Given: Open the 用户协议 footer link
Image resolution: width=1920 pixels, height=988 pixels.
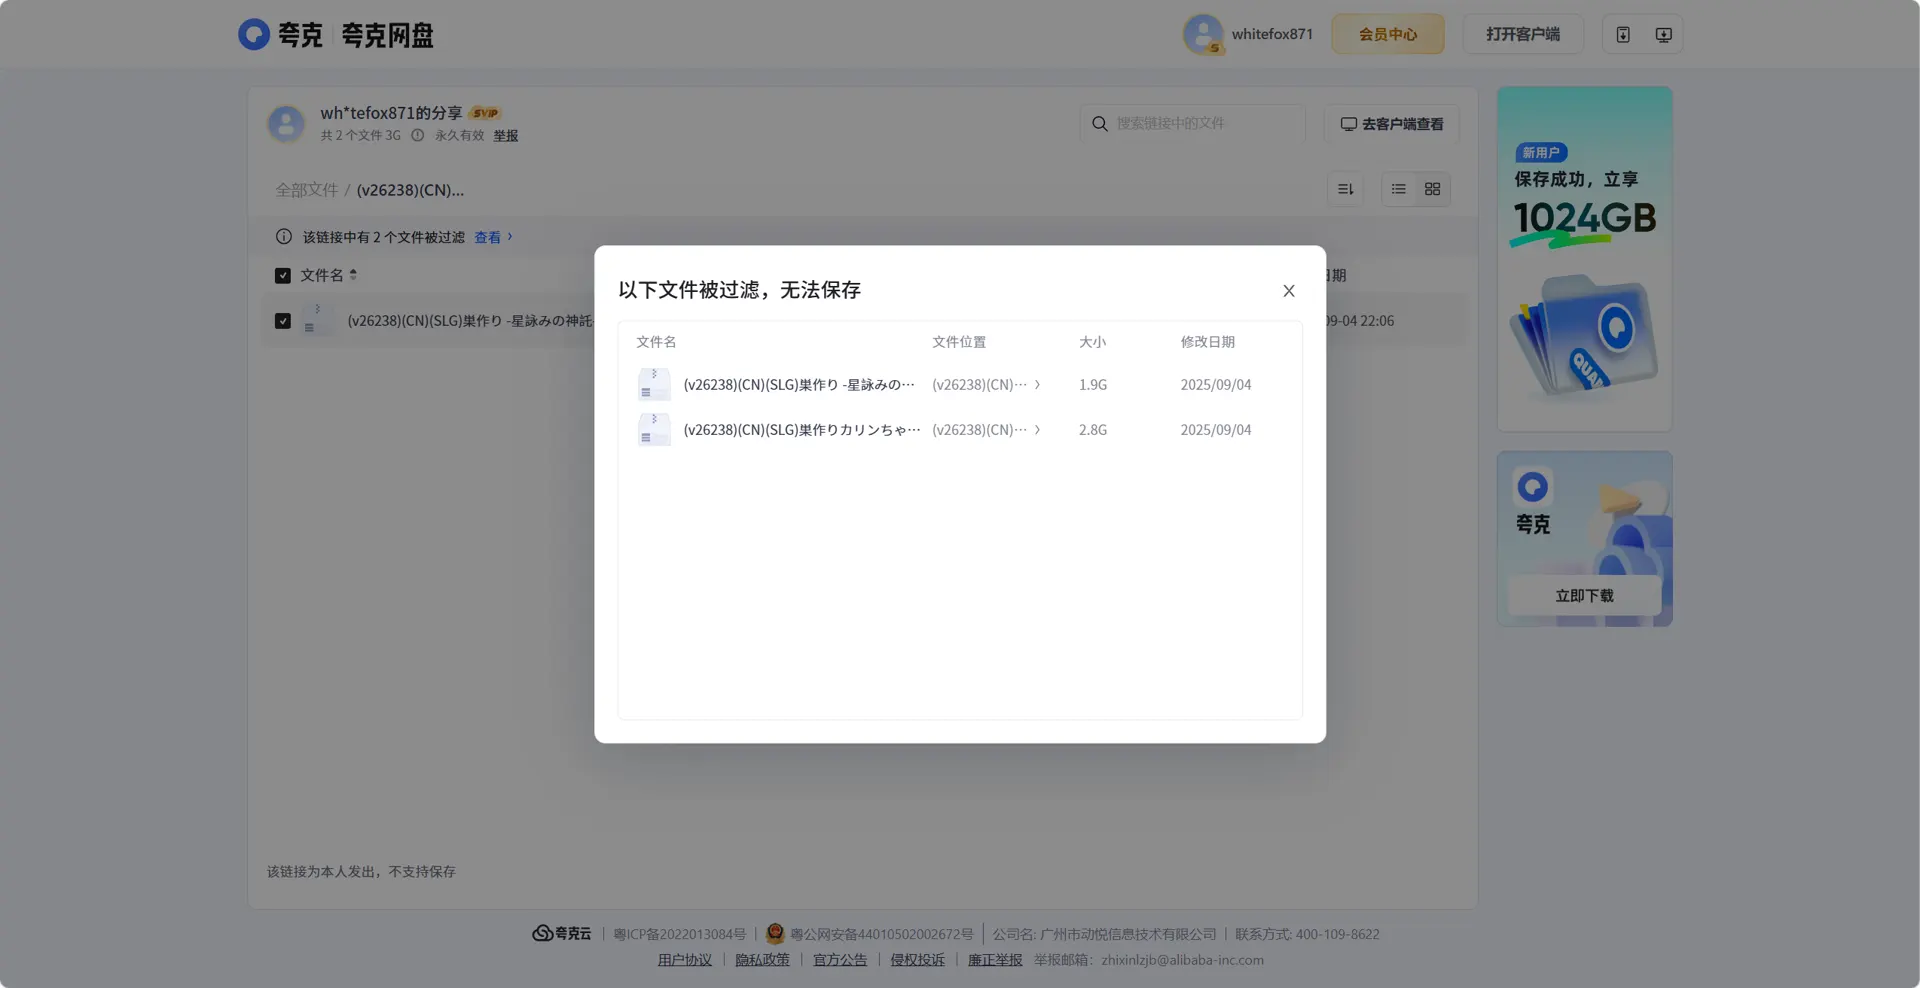Looking at the screenshot, I should point(685,960).
